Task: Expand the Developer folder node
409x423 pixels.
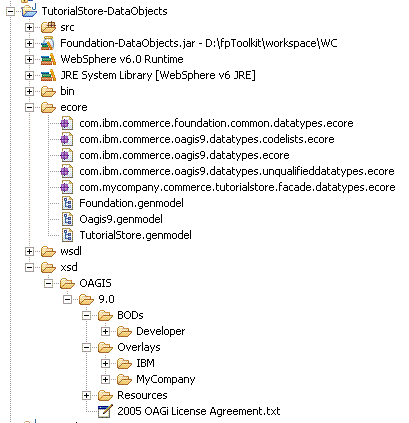Action: [105, 331]
